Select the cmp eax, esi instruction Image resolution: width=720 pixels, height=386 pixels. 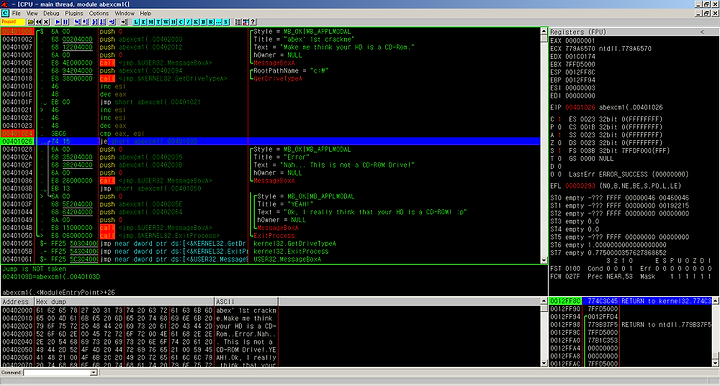coord(122,134)
